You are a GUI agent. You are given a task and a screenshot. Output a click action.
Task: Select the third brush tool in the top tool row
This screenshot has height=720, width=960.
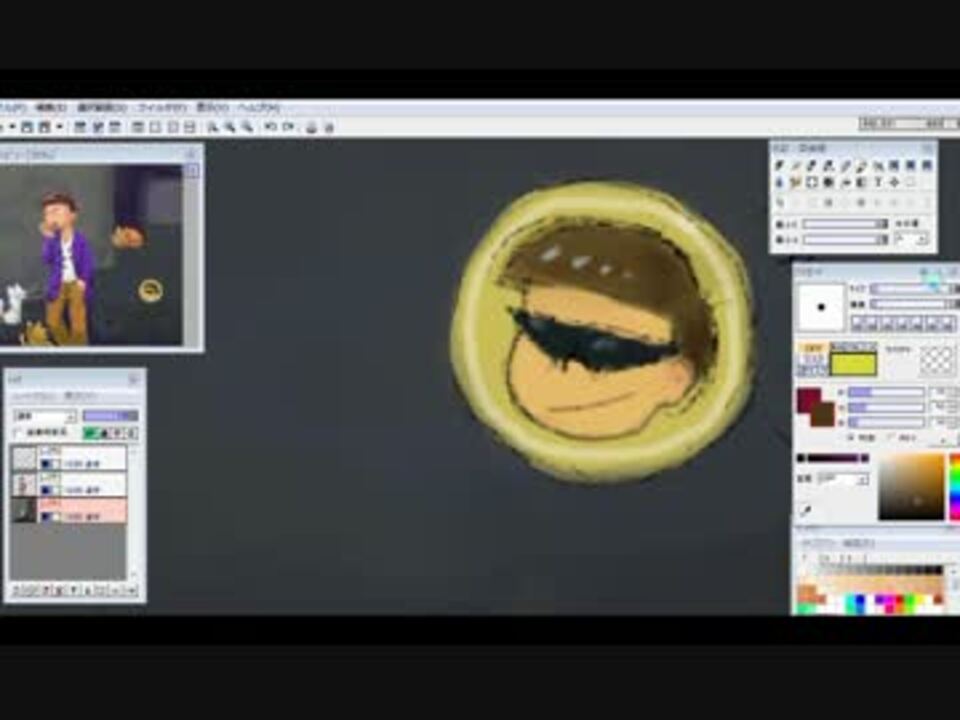pos(812,165)
